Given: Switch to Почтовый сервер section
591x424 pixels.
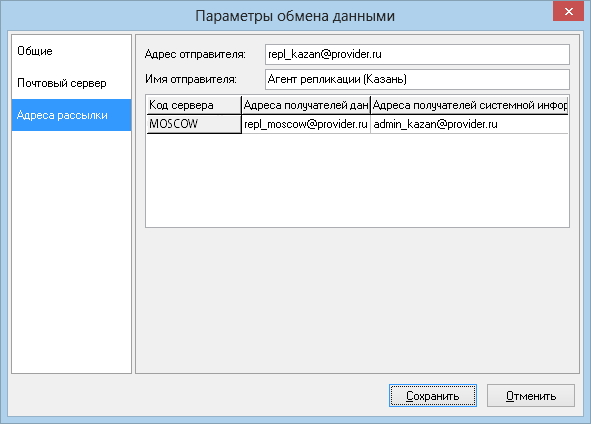Looking at the screenshot, I should click(x=71, y=83).
